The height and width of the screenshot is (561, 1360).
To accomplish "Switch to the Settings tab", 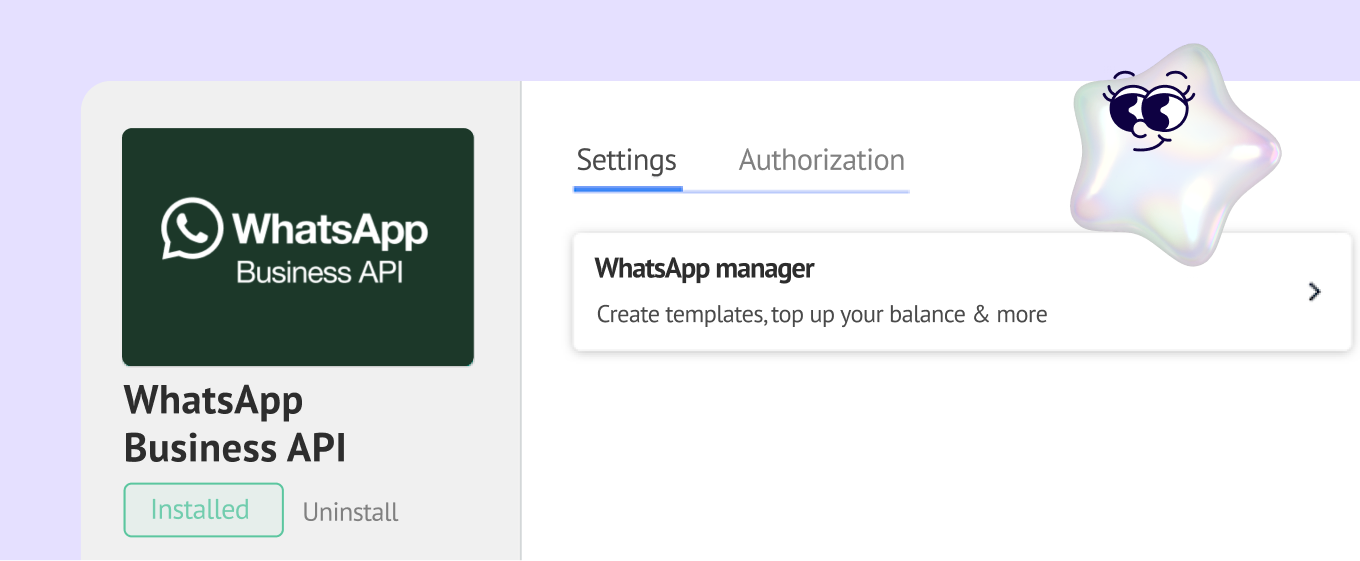I will (627, 160).
